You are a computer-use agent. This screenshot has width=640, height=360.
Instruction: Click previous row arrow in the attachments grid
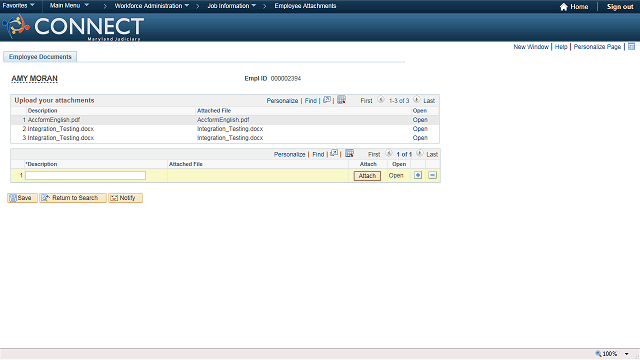tap(381, 100)
